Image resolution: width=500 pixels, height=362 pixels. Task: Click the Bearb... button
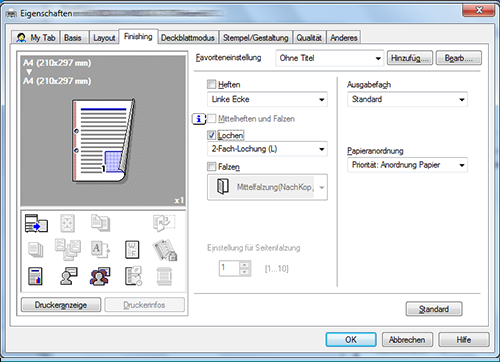coord(459,58)
